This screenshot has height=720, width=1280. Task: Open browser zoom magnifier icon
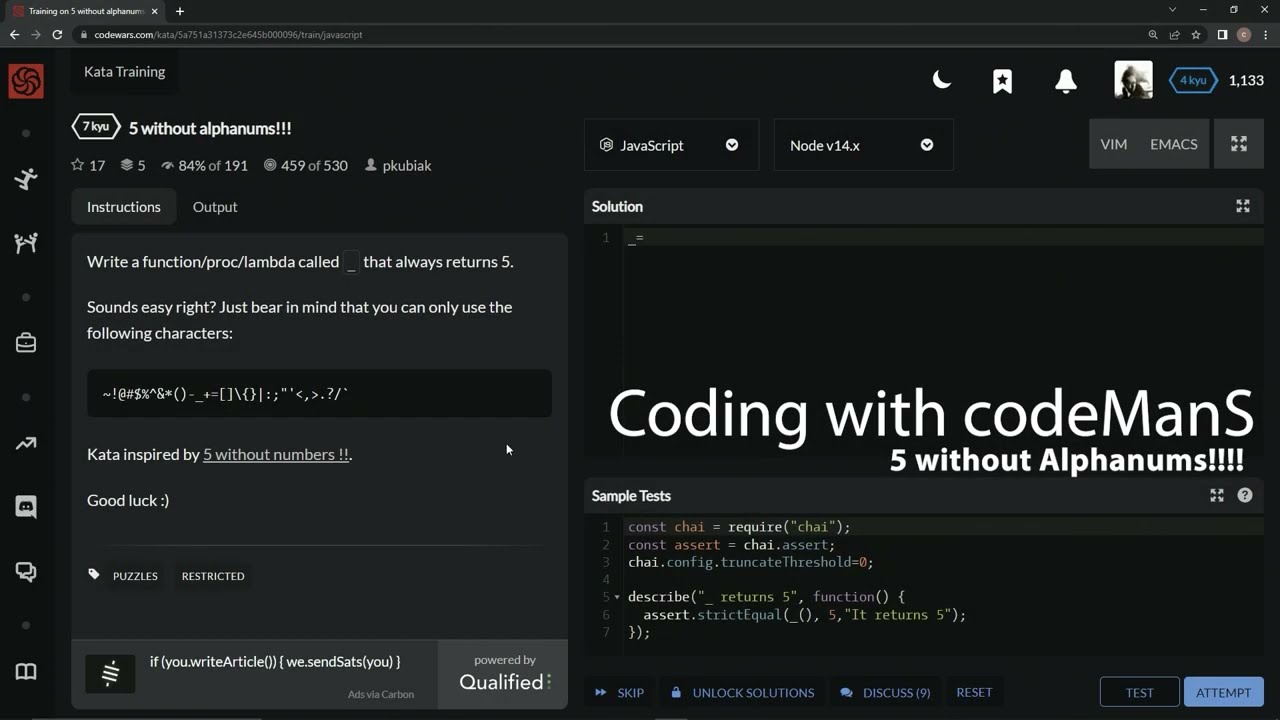coord(1153,34)
